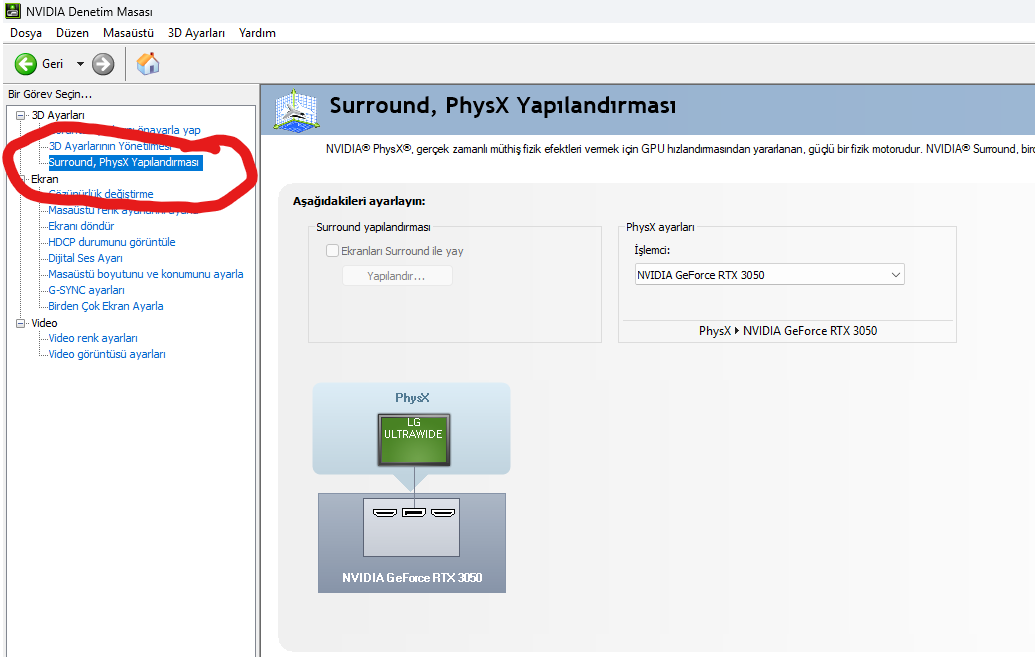This screenshot has height=657, width=1035.
Task: Open the Masaüstü menu
Action: tap(128, 33)
